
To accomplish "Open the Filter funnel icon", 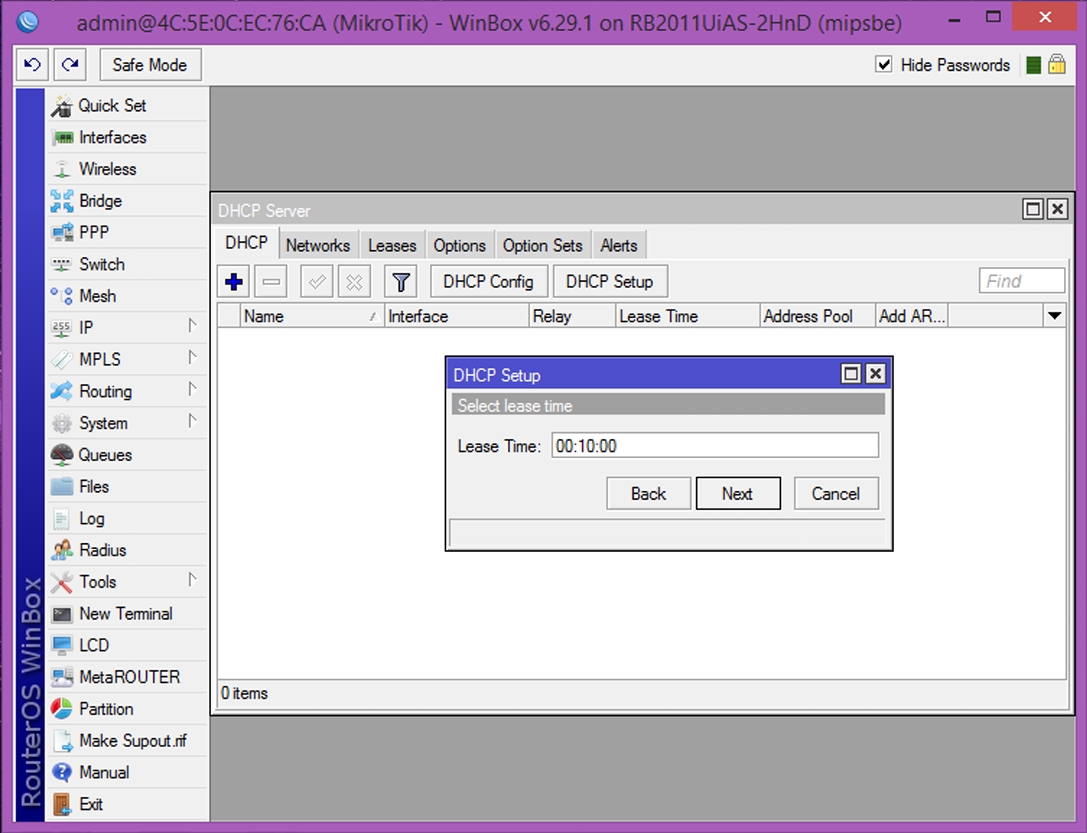I will [401, 282].
